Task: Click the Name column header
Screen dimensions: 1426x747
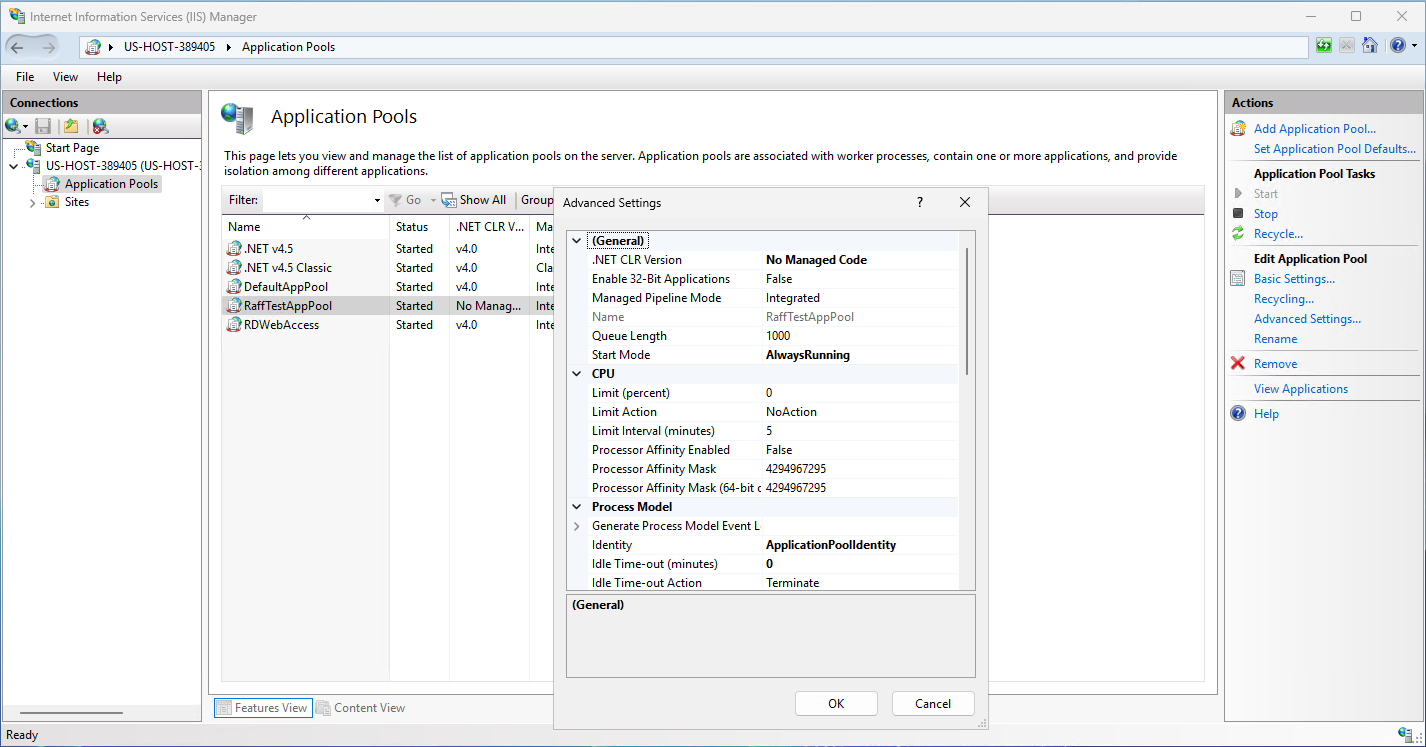Action: click(305, 227)
